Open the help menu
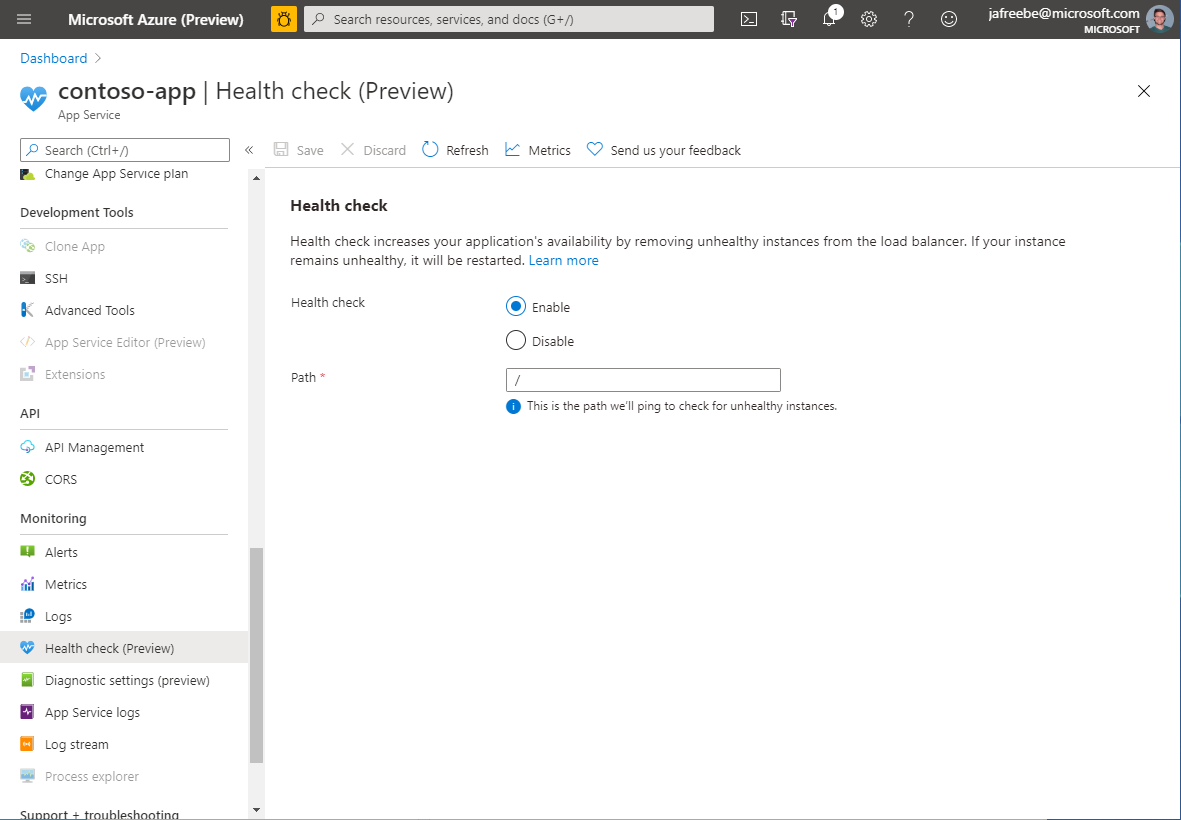 point(908,18)
